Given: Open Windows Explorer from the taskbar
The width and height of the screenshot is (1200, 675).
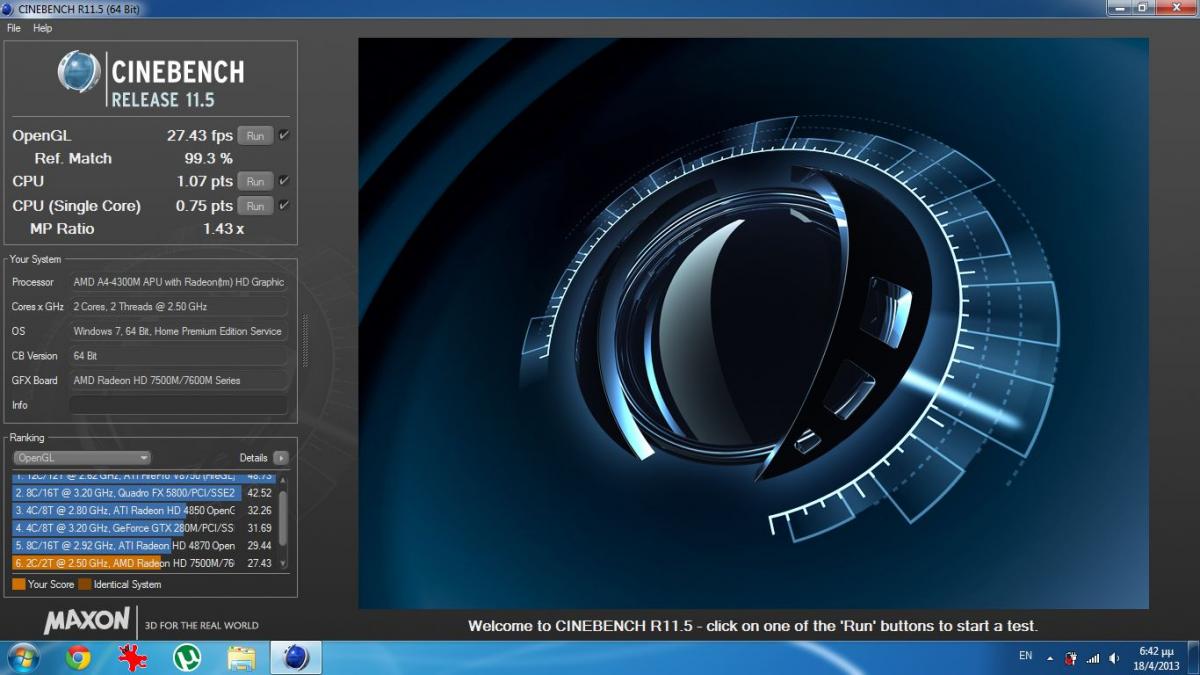Looking at the screenshot, I should [241, 657].
